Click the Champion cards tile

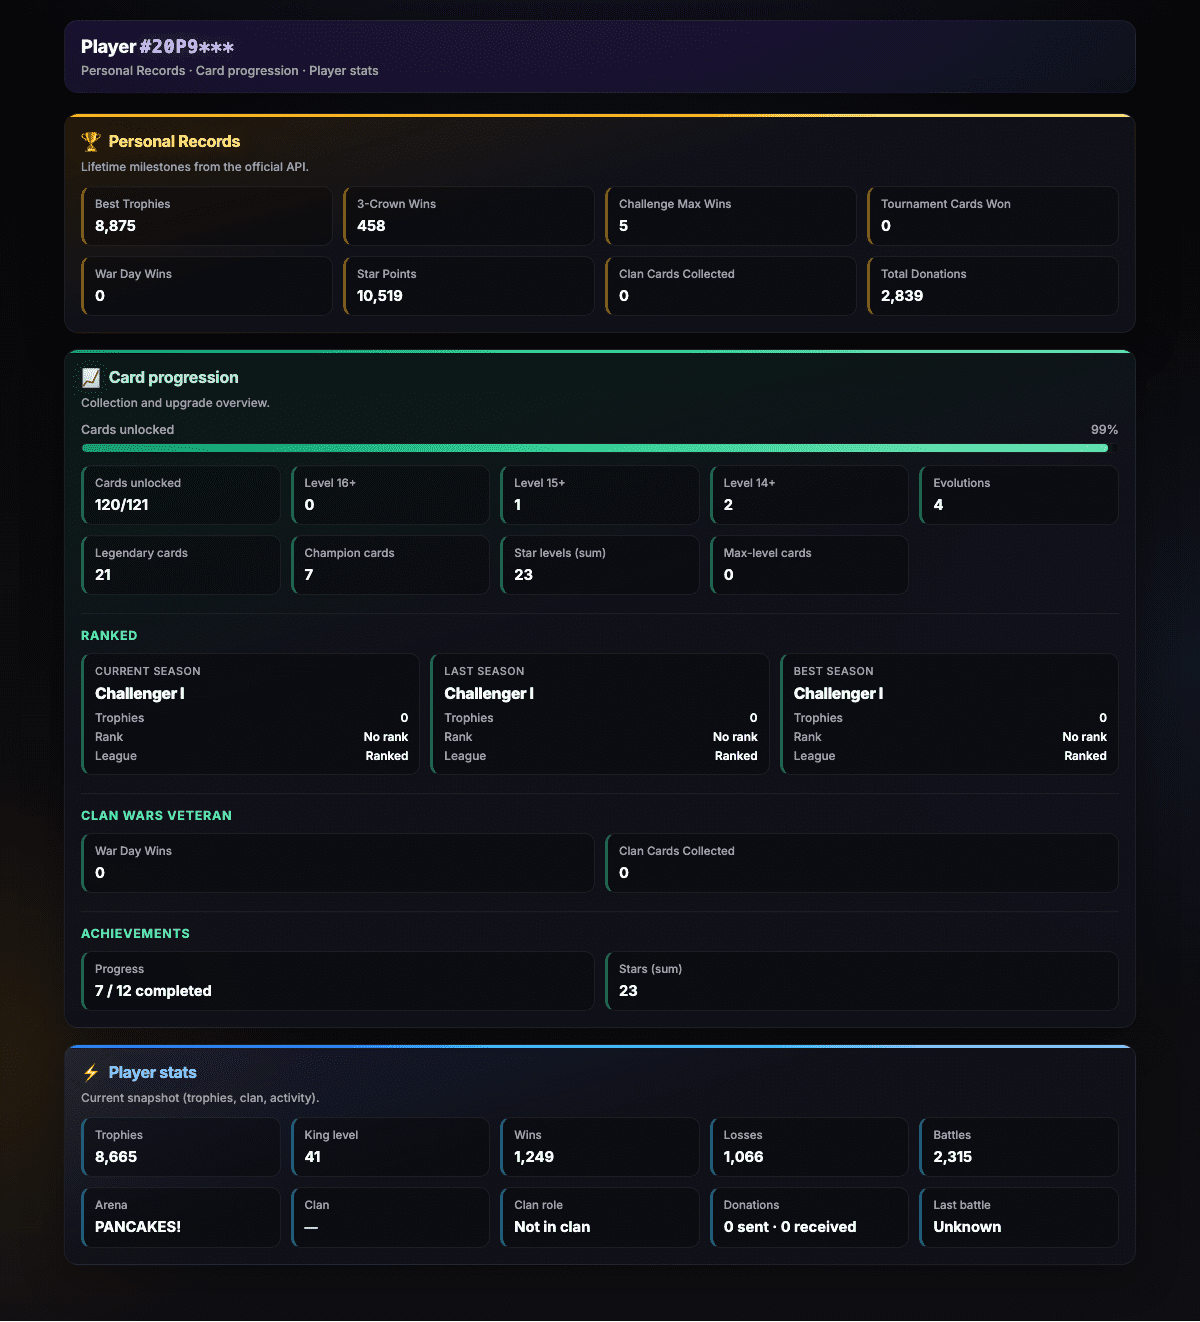coord(390,565)
